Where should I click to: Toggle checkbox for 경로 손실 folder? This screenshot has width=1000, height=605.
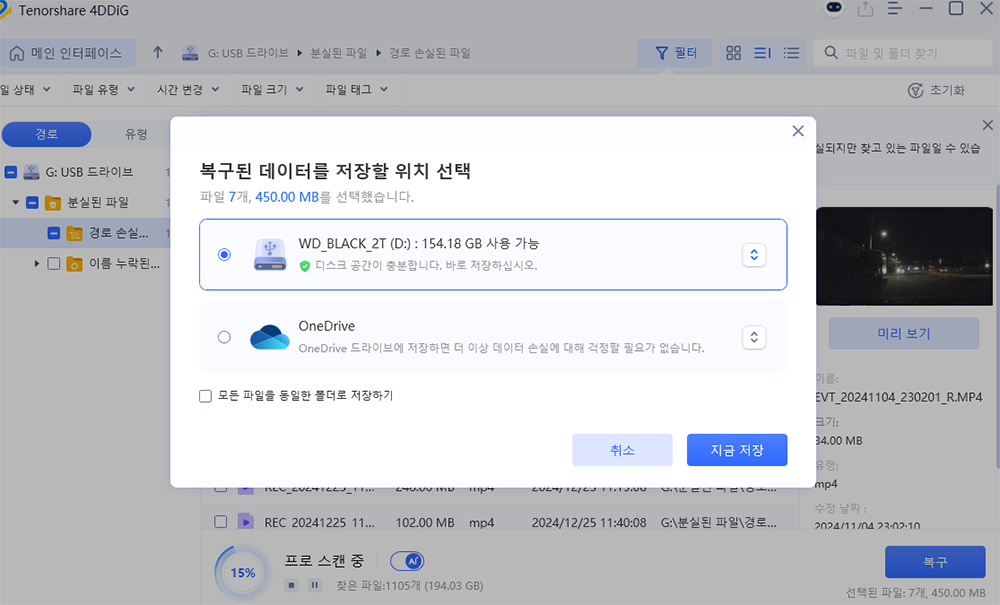tap(54, 233)
